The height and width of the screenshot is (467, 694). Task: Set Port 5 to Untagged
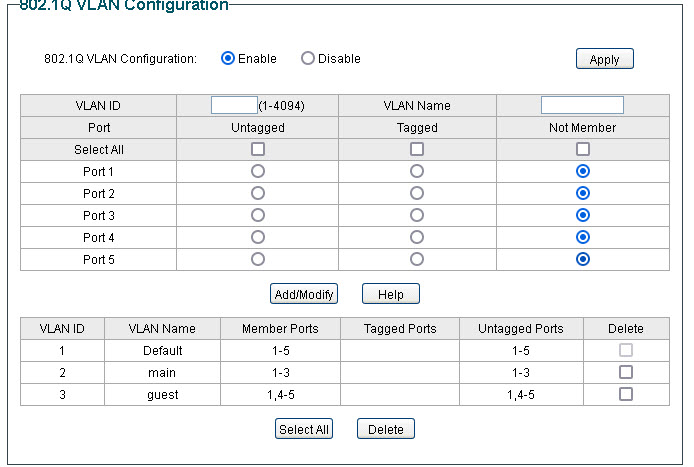tap(258, 259)
